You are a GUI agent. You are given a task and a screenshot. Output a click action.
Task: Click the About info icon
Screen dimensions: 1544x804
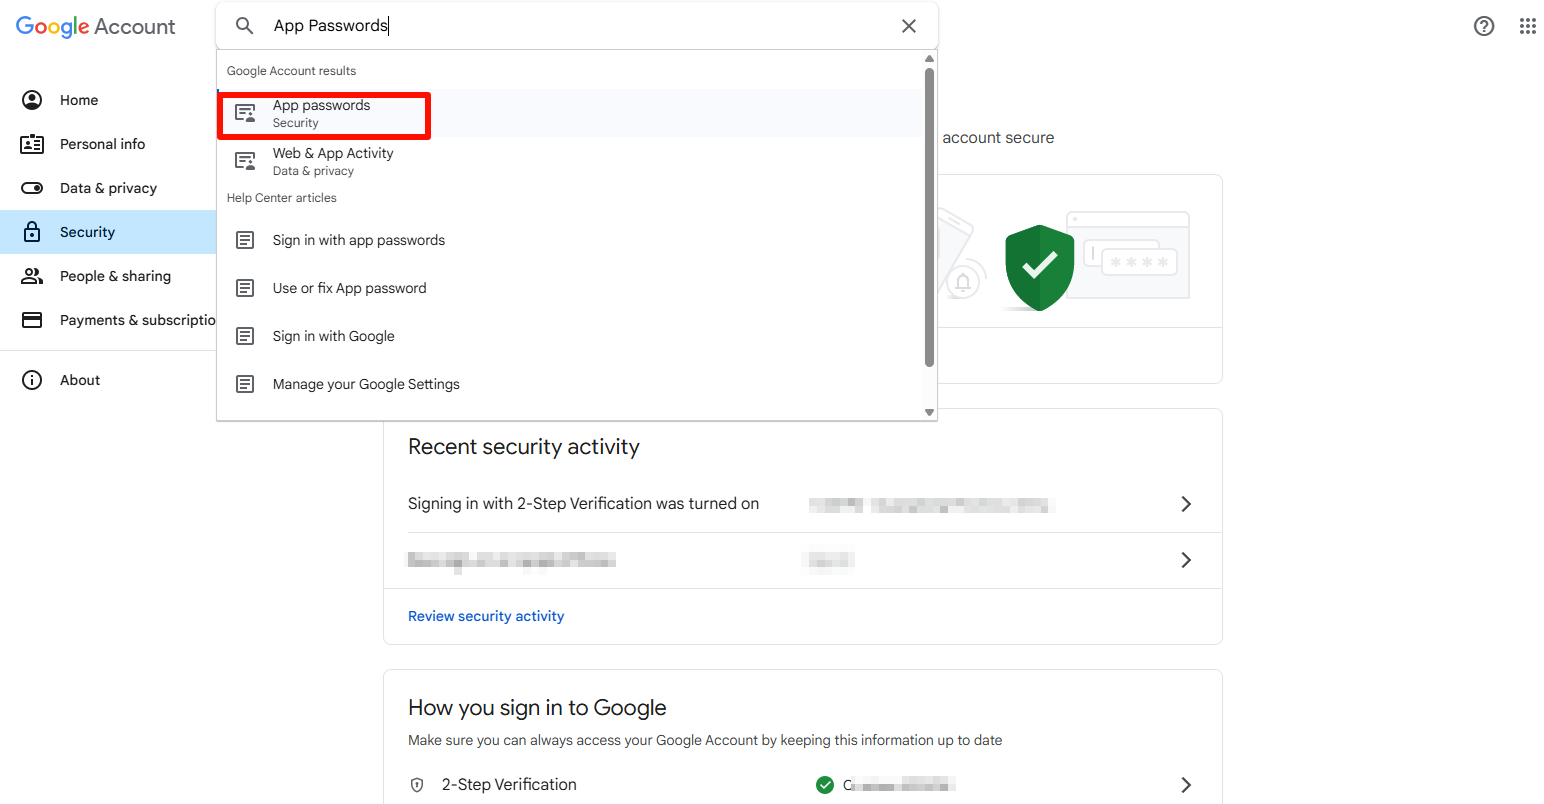coord(32,380)
